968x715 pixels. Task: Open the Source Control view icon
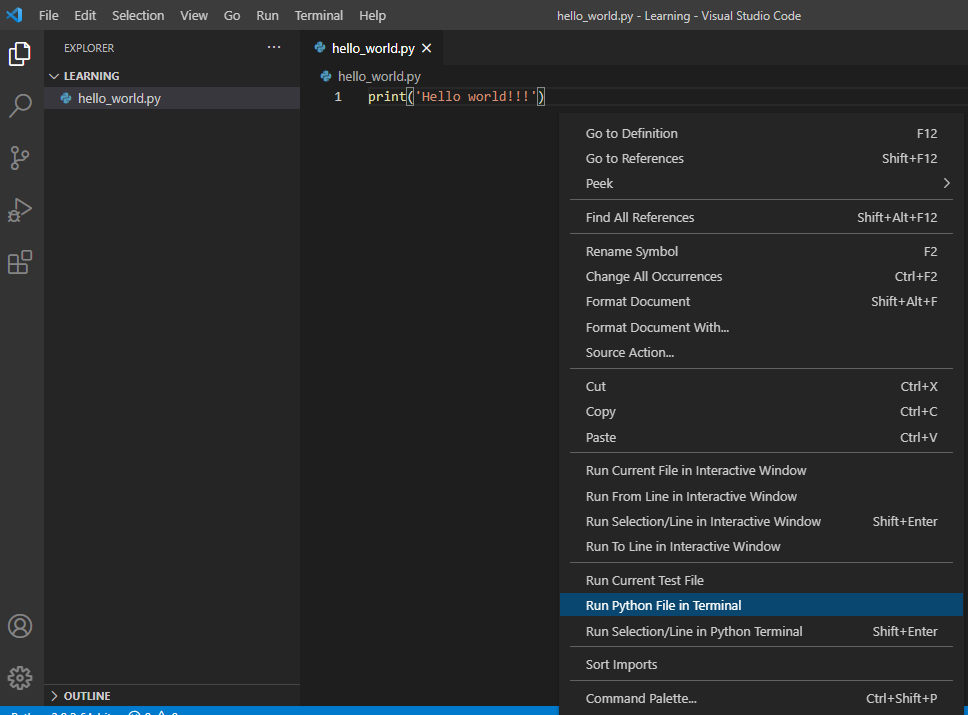click(20, 158)
